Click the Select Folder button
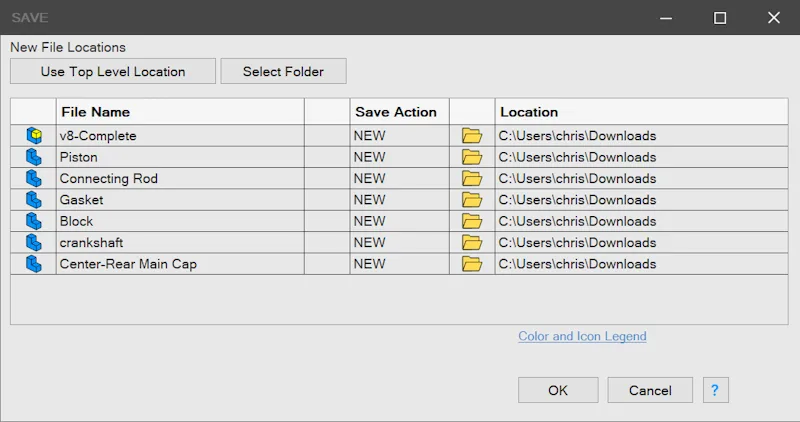The width and height of the screenshot is (800, 422). pyautogui.click(x=283, y=71)
